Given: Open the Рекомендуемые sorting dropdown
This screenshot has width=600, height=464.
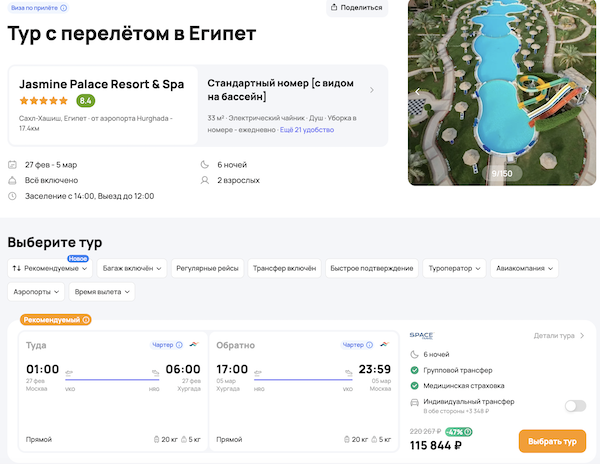Looking at the screenshot, I should [50, 268].
